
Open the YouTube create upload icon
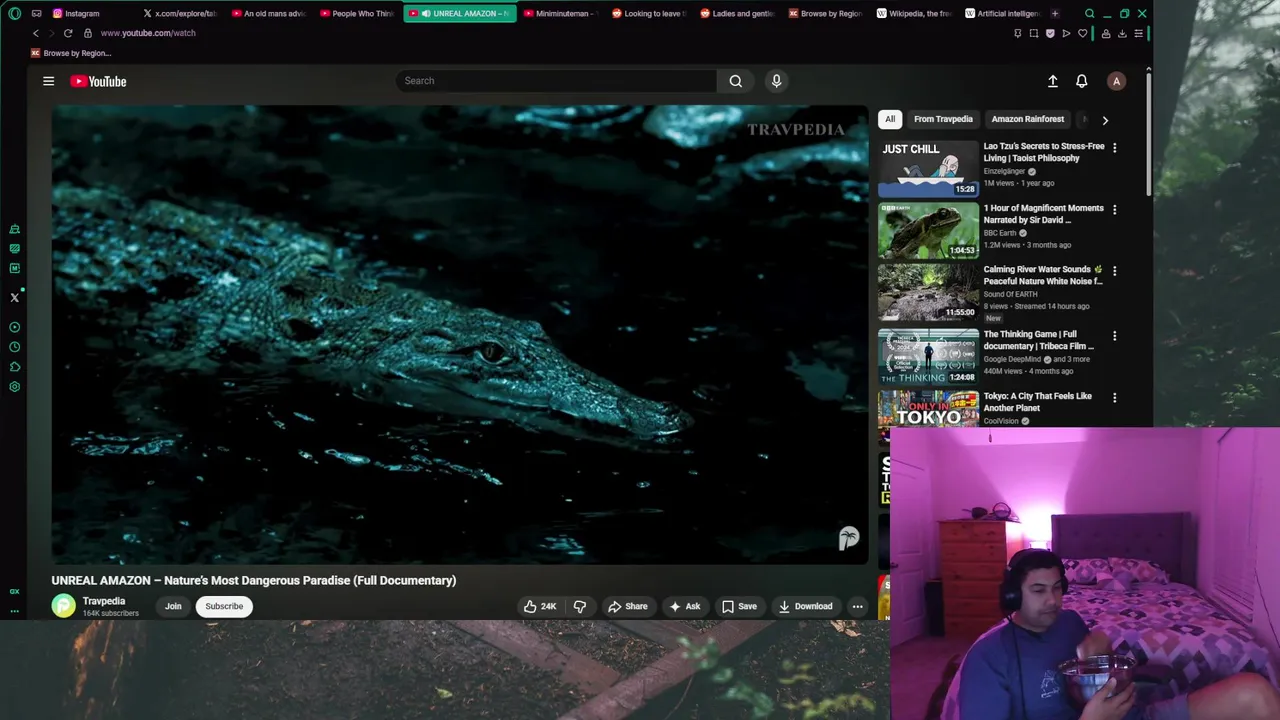click(x=1052, y=81)
